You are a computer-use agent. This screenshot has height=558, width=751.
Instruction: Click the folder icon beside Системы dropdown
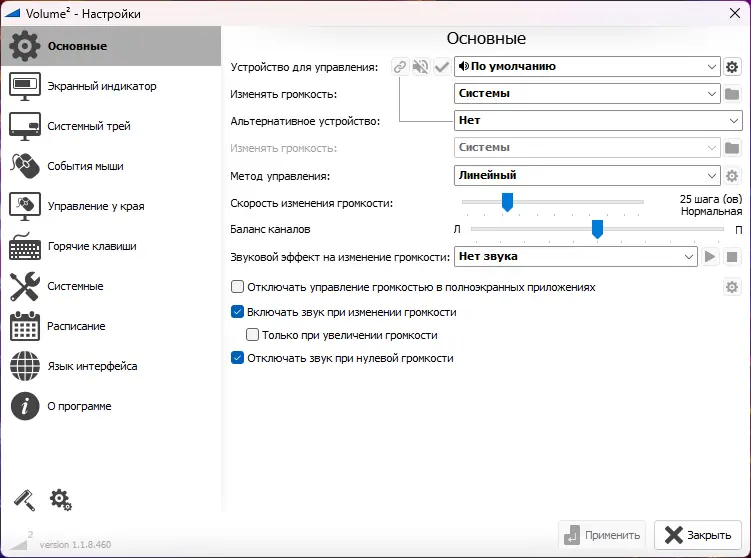(732, 94)
